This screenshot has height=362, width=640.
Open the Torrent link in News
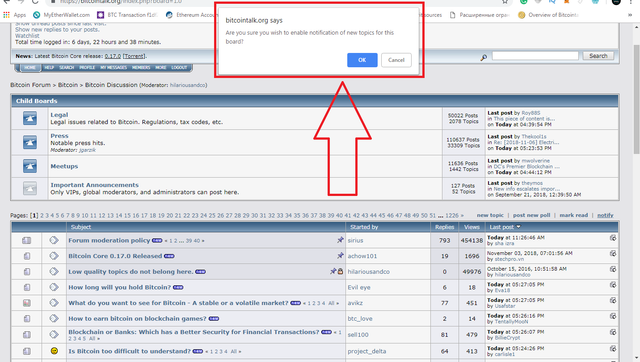[134, 56]
